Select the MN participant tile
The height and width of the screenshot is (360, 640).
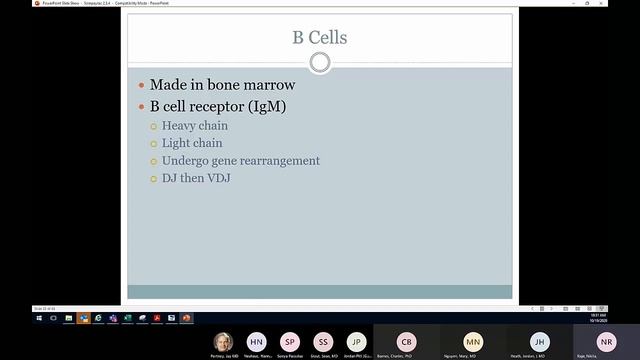point(473,342)
